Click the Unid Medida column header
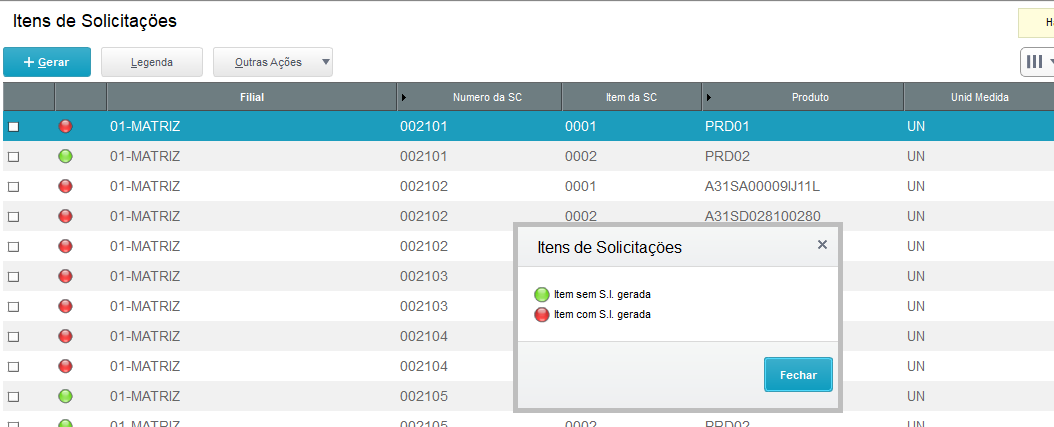 pos(979,97)
